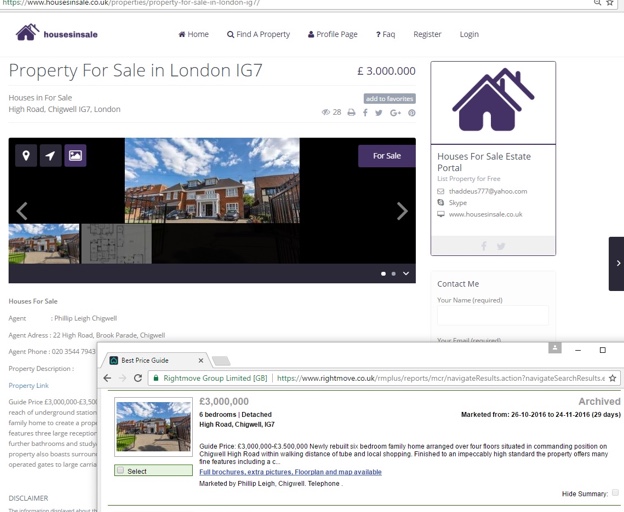624x512 pixels.
Task: Select the floorplan thumbnail
Action: (116, 243)
